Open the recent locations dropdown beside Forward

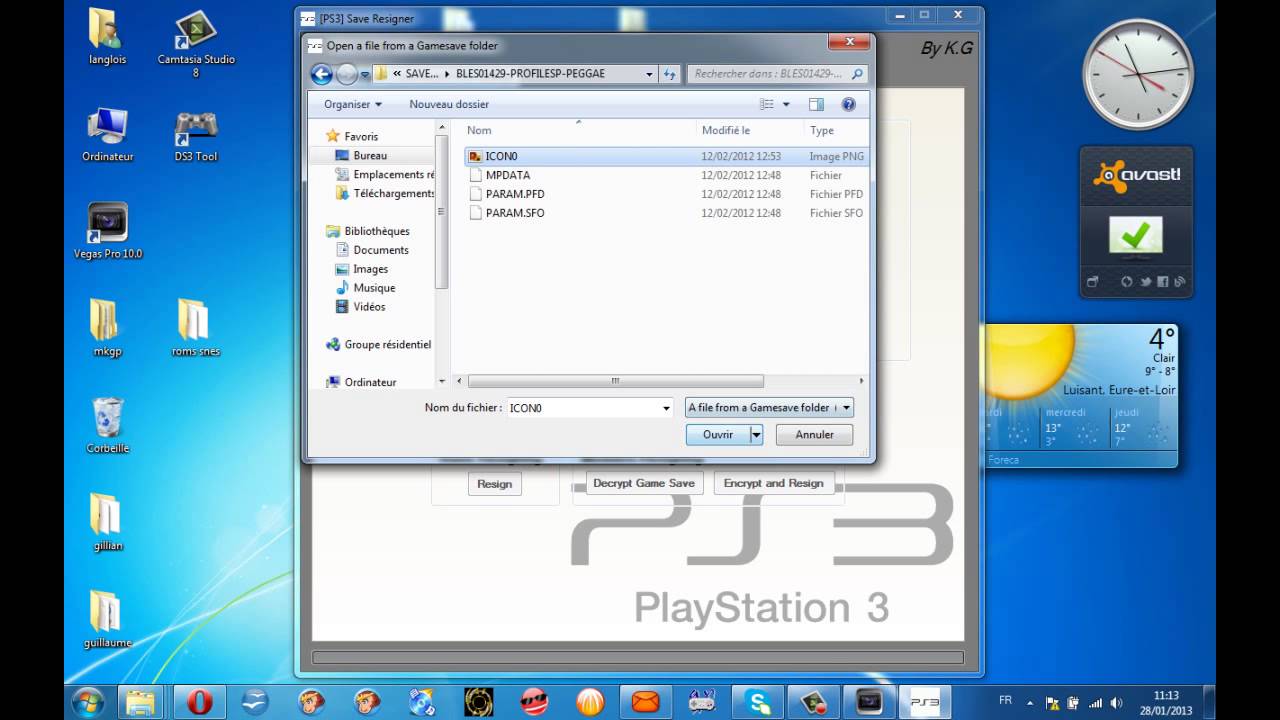pyautogui.click(x=365, y=74)
